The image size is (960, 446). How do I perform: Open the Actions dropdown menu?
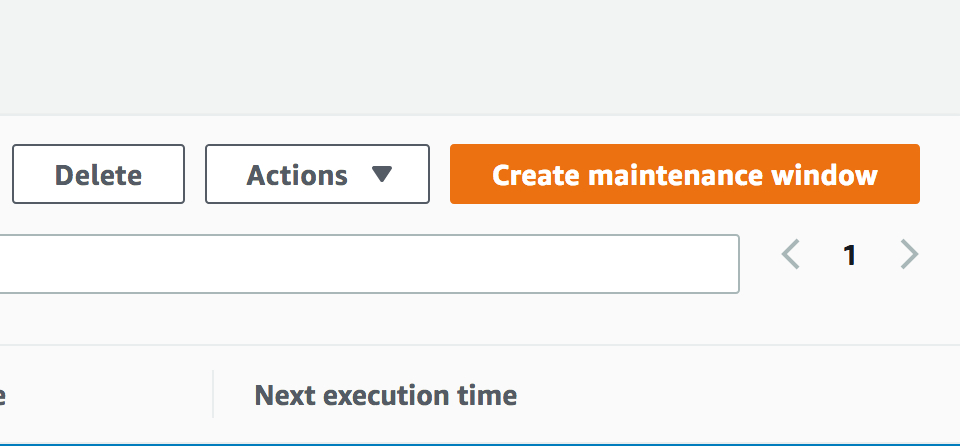317,174
